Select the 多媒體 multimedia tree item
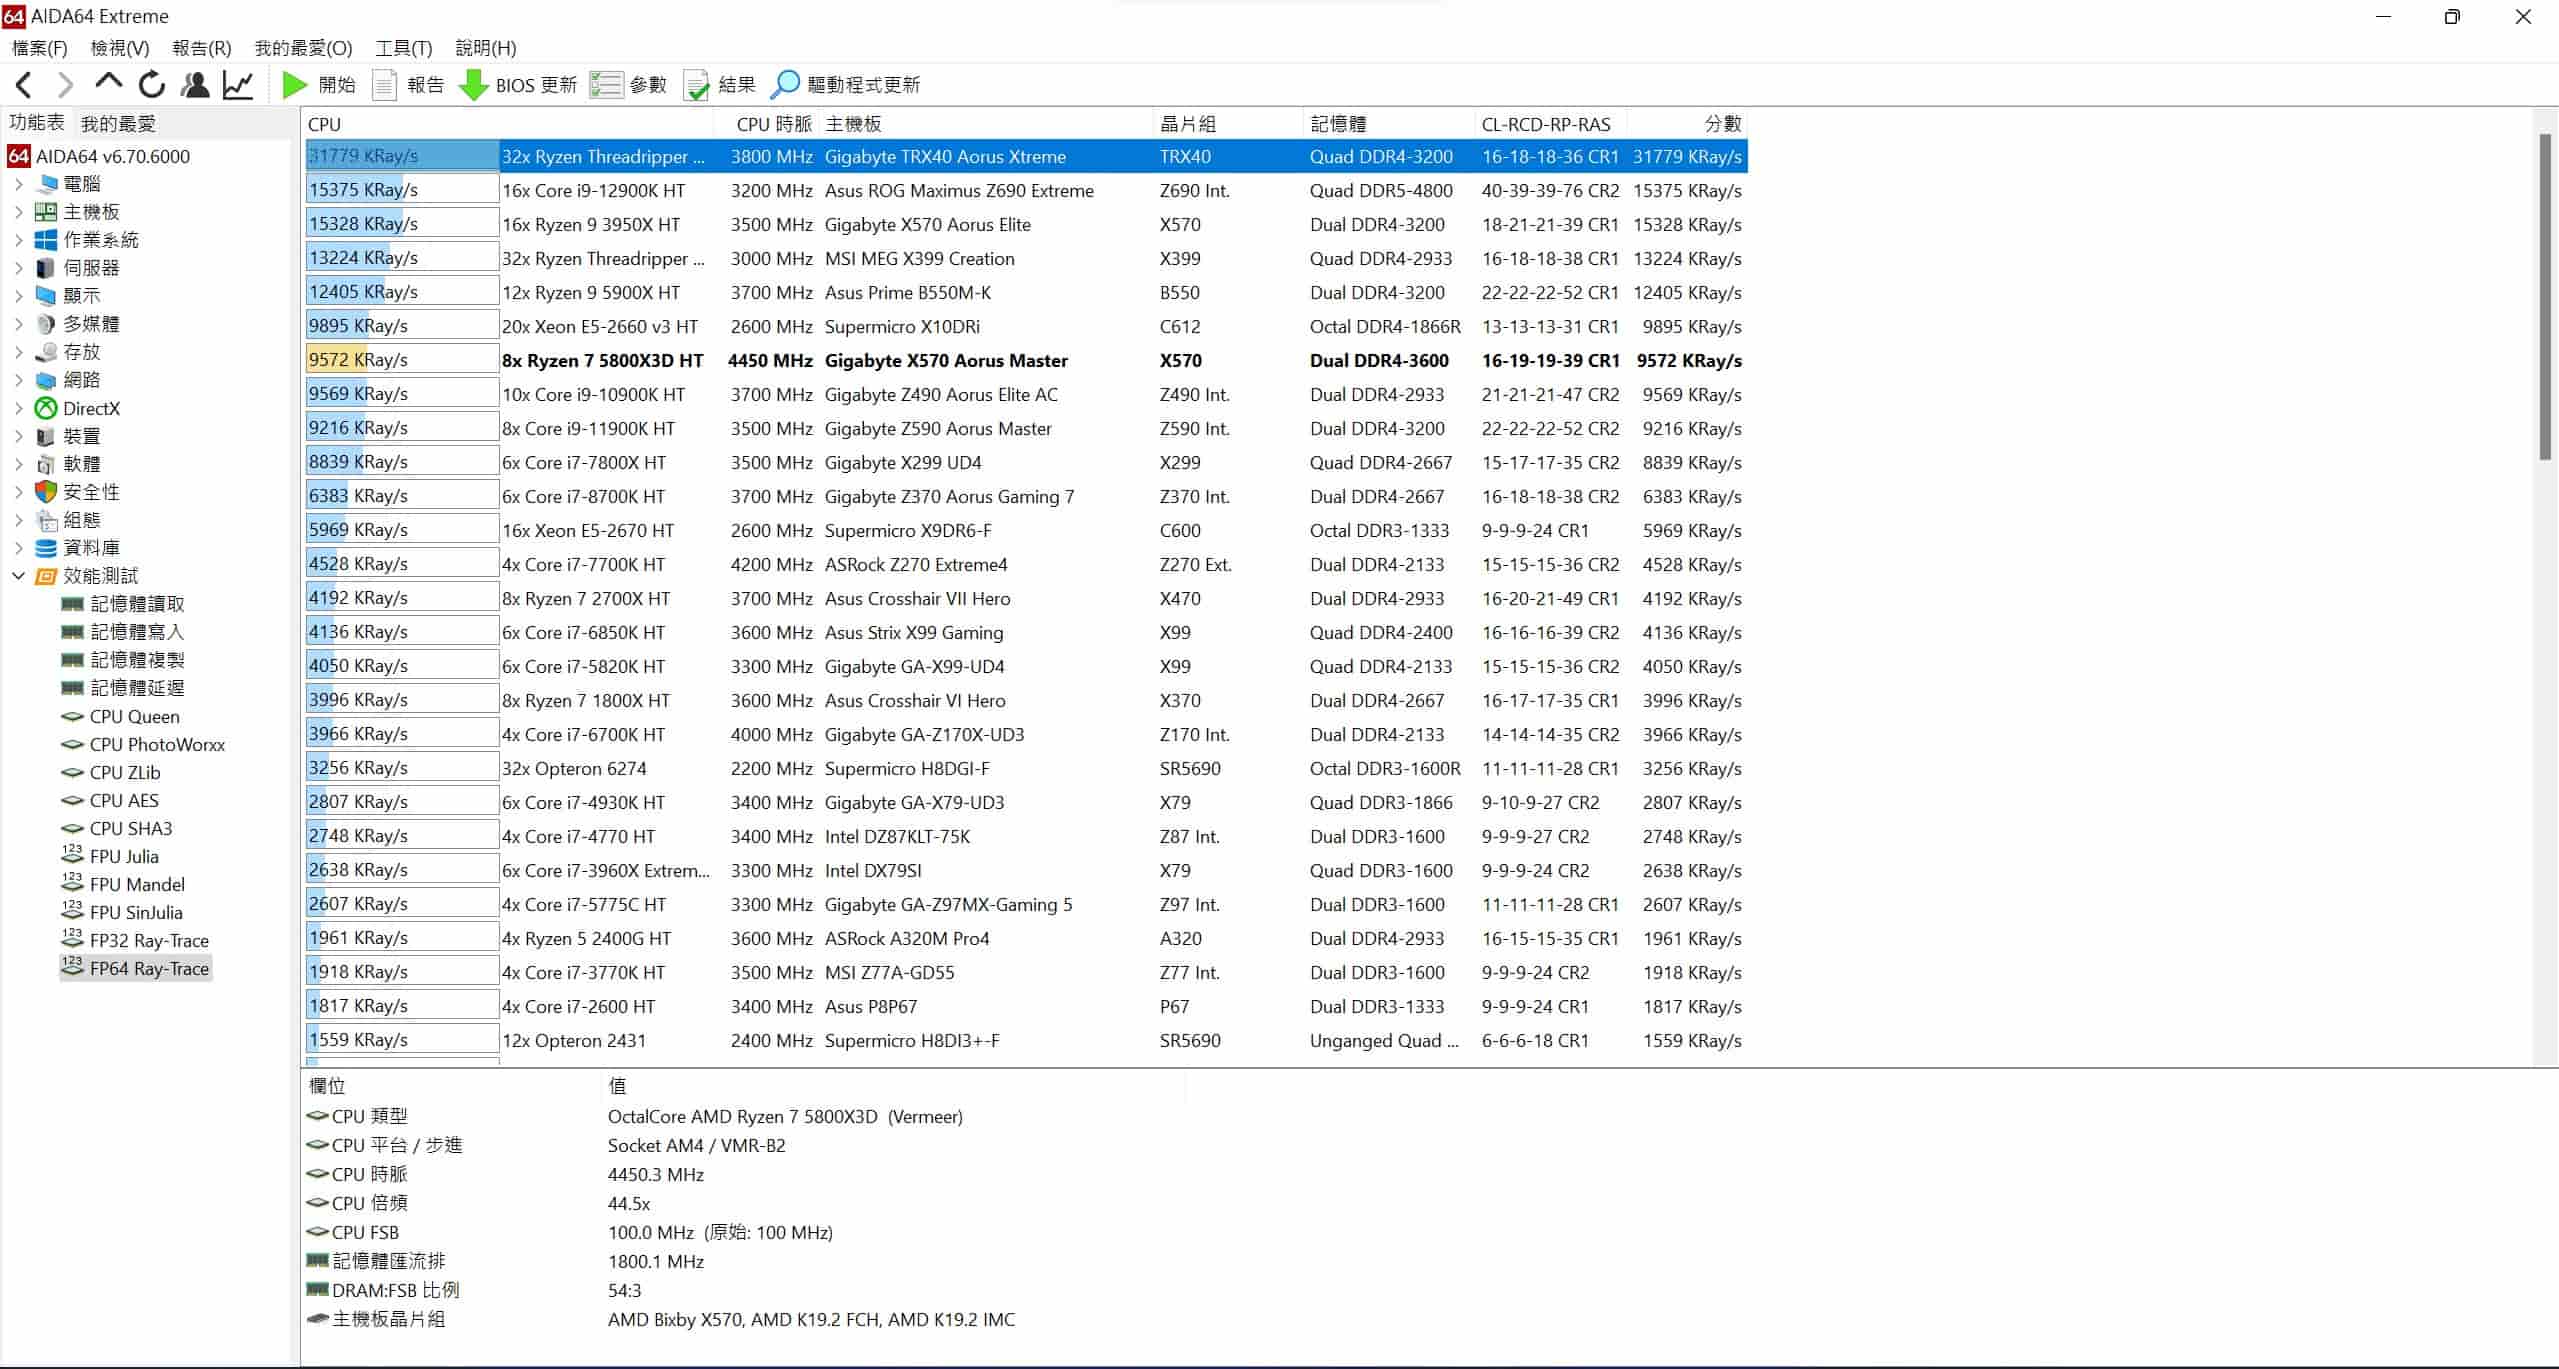The height and width of the screenshot is (1369, 2559). [78, 324]
